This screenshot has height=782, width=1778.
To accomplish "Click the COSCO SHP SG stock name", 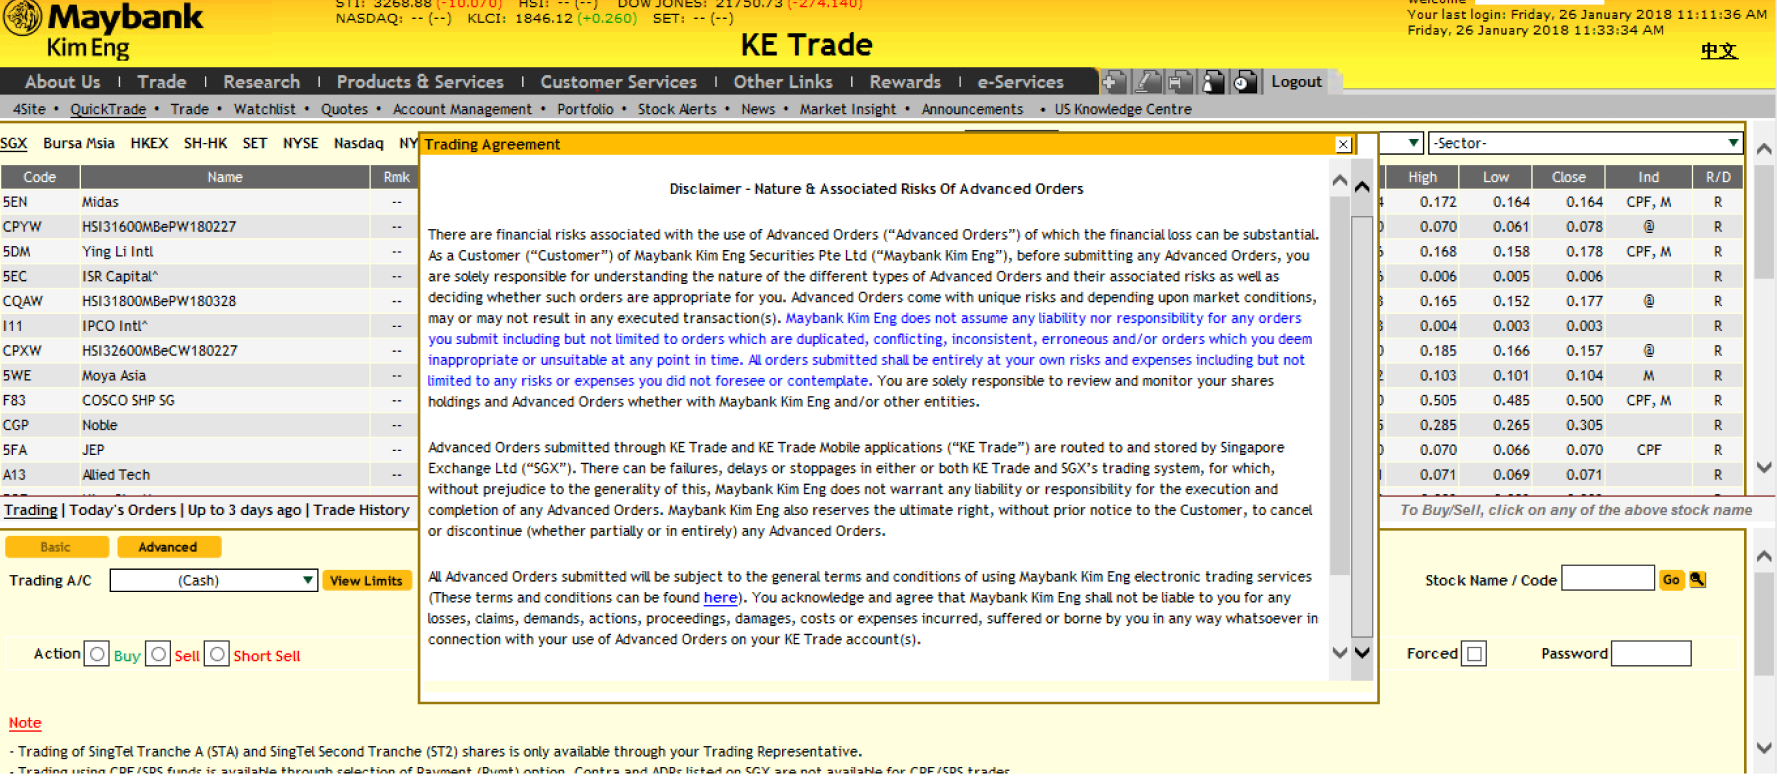I will point(128,401).
